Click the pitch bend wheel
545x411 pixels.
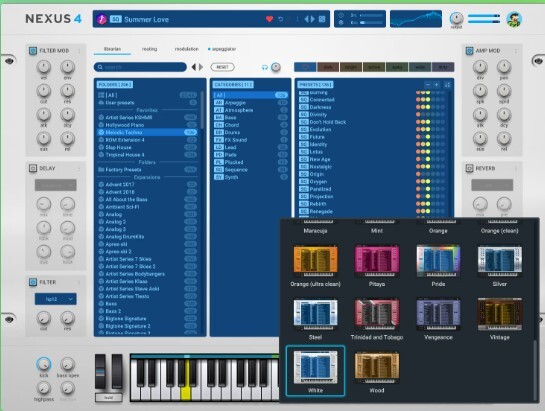(100, 371)
